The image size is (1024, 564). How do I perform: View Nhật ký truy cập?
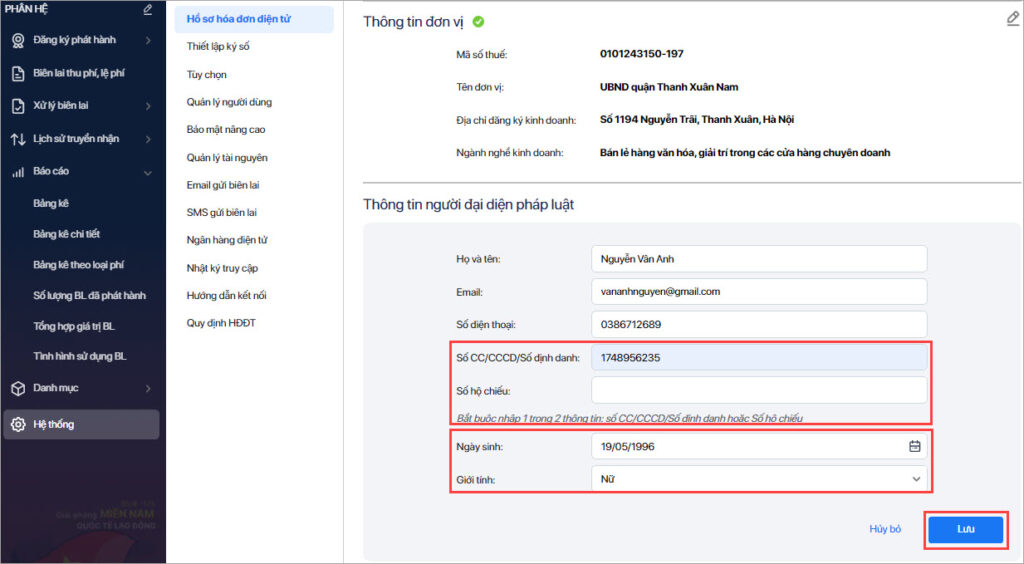click(222, 268)
